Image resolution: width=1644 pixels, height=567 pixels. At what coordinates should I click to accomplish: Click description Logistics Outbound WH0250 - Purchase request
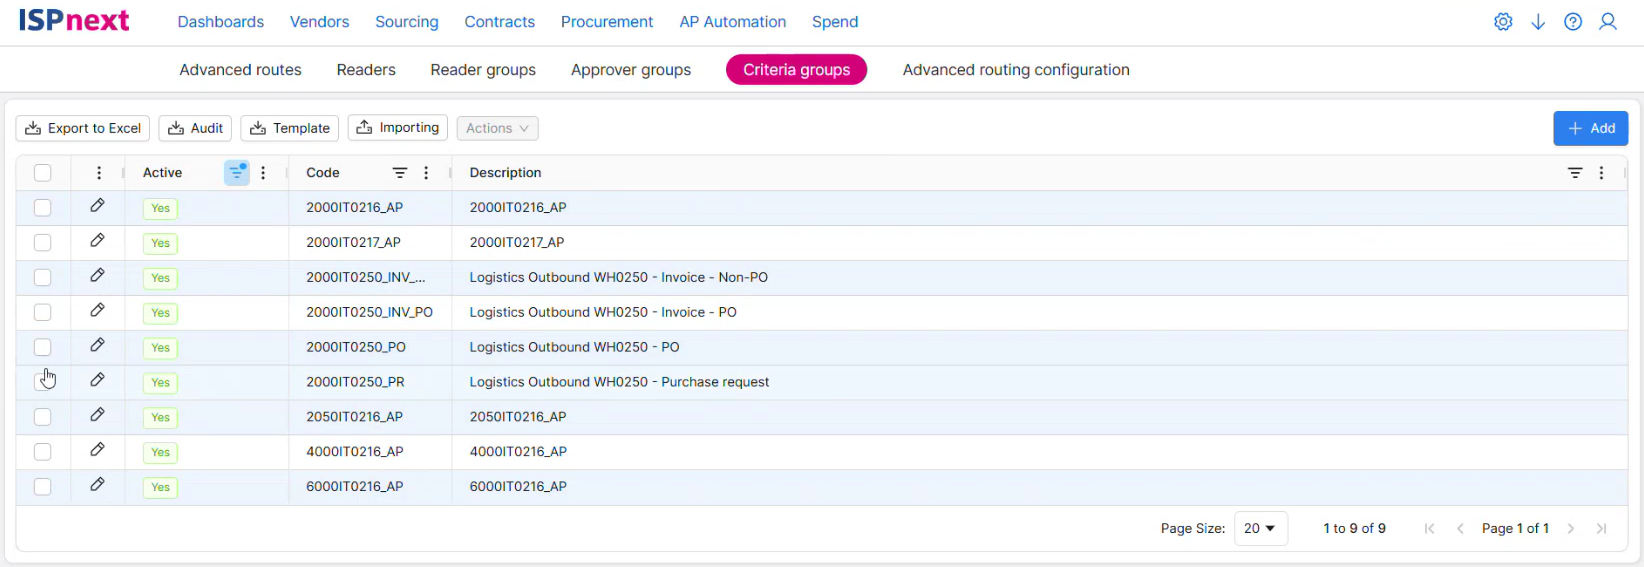[619, 382]
